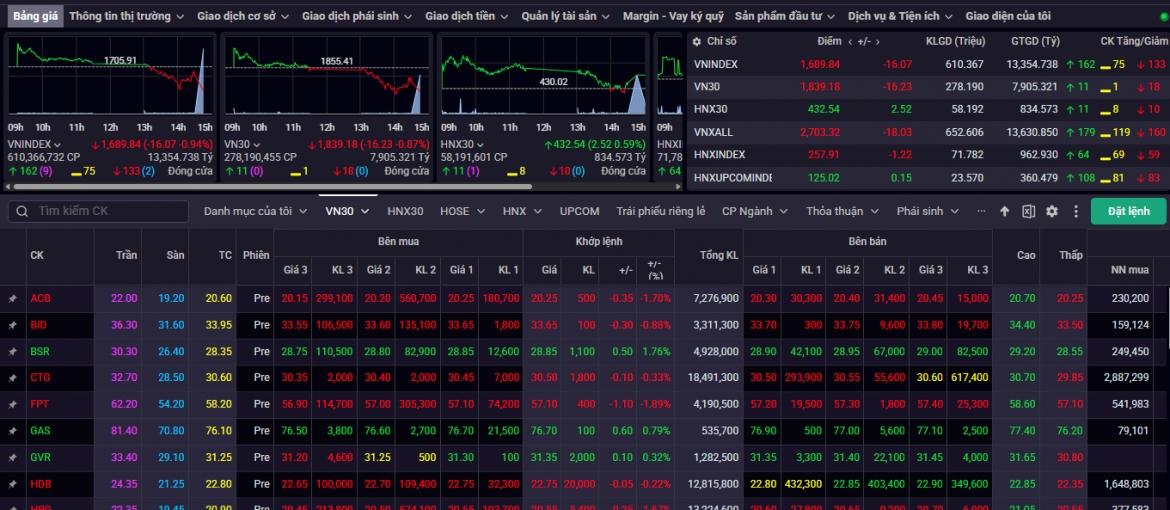Viewport: 1170px width, 510px height.
Task: Open the index list settings gear beside Chỉ số
Action: [697, 42]
